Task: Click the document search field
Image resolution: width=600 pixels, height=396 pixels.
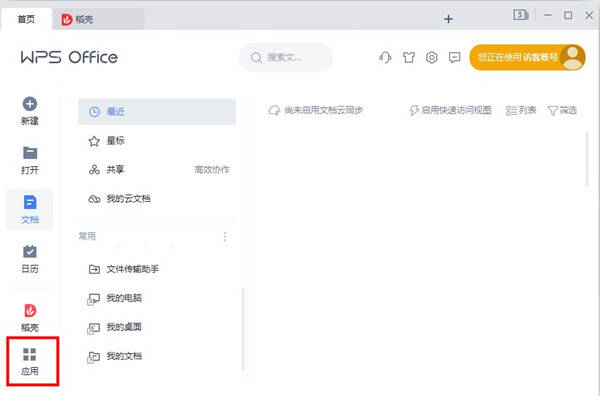Action: [x=286, y=57]
